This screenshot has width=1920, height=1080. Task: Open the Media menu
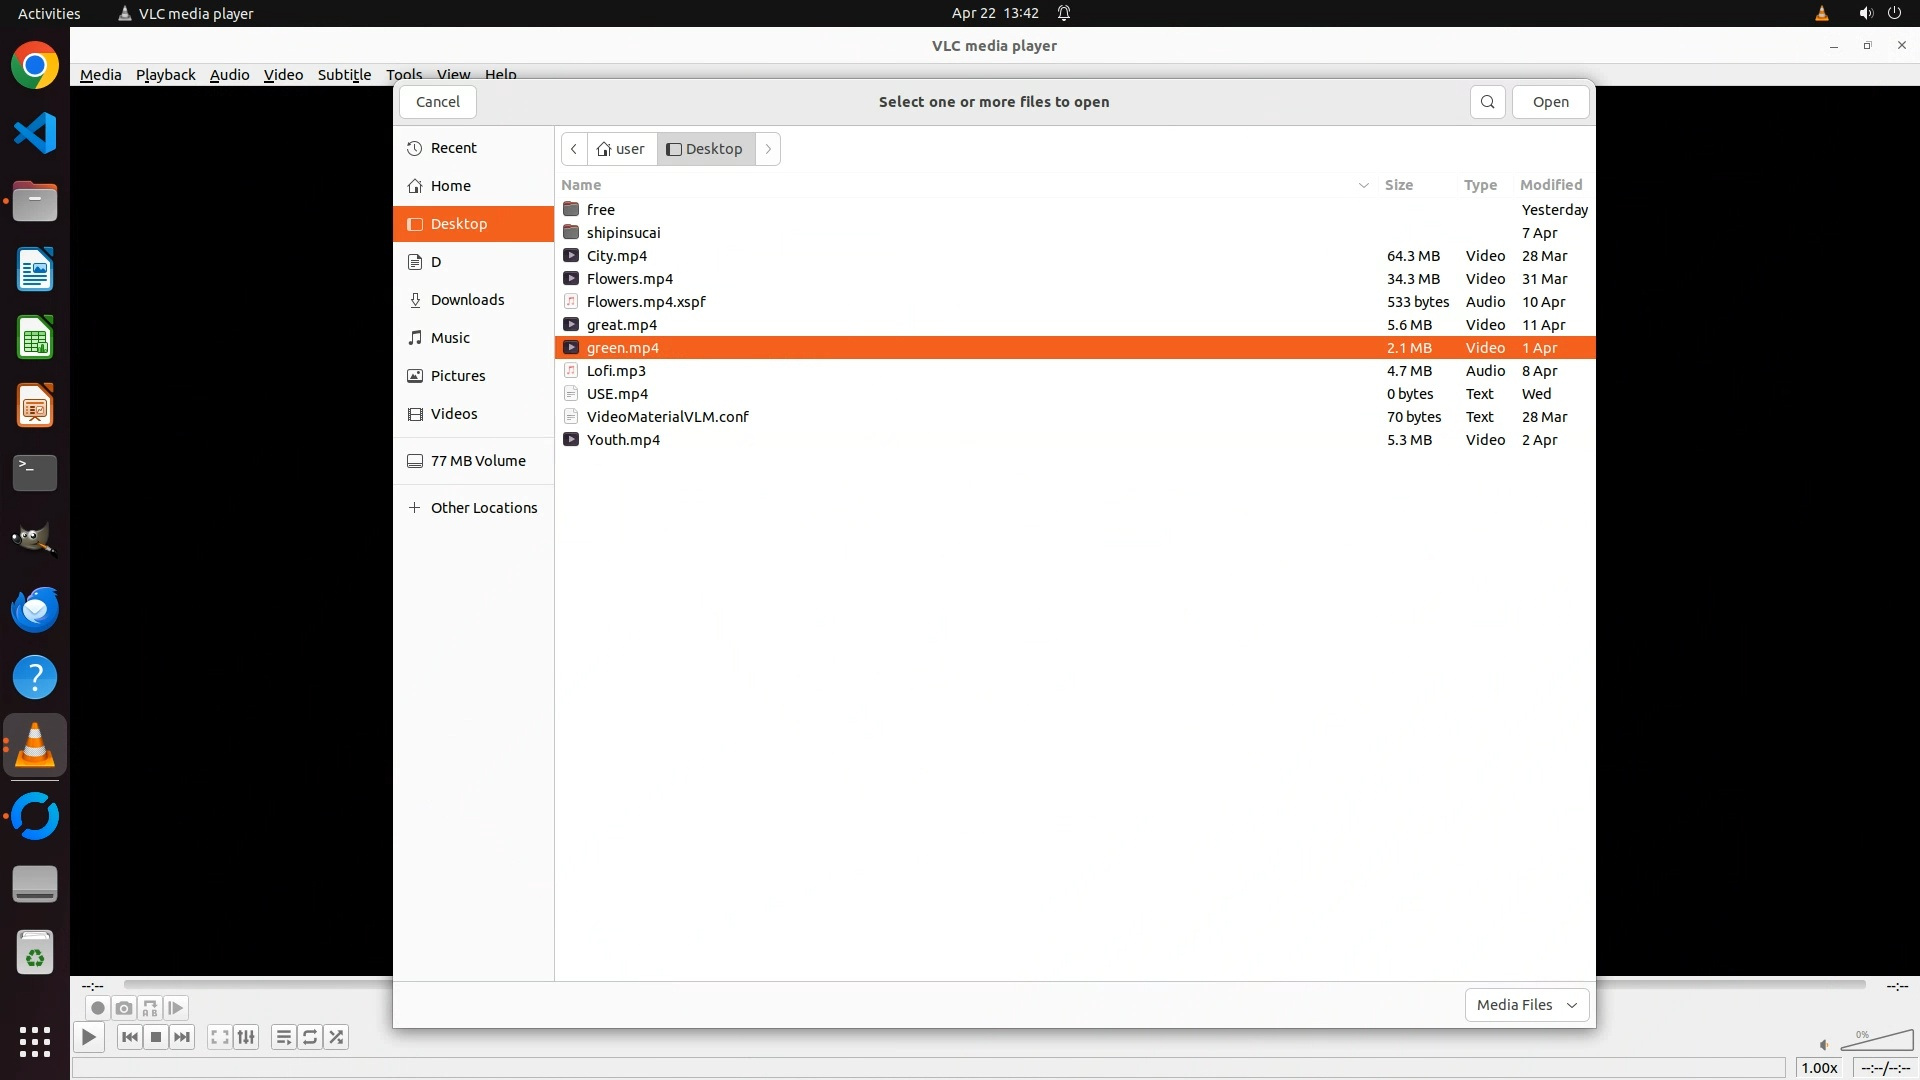coord(100,75)
